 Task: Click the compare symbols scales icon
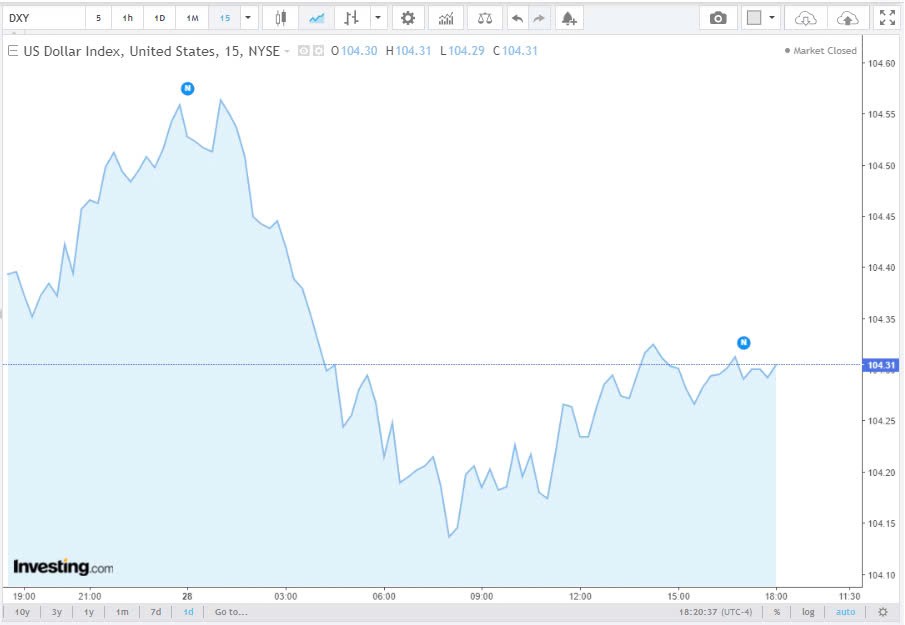(484, 17)
